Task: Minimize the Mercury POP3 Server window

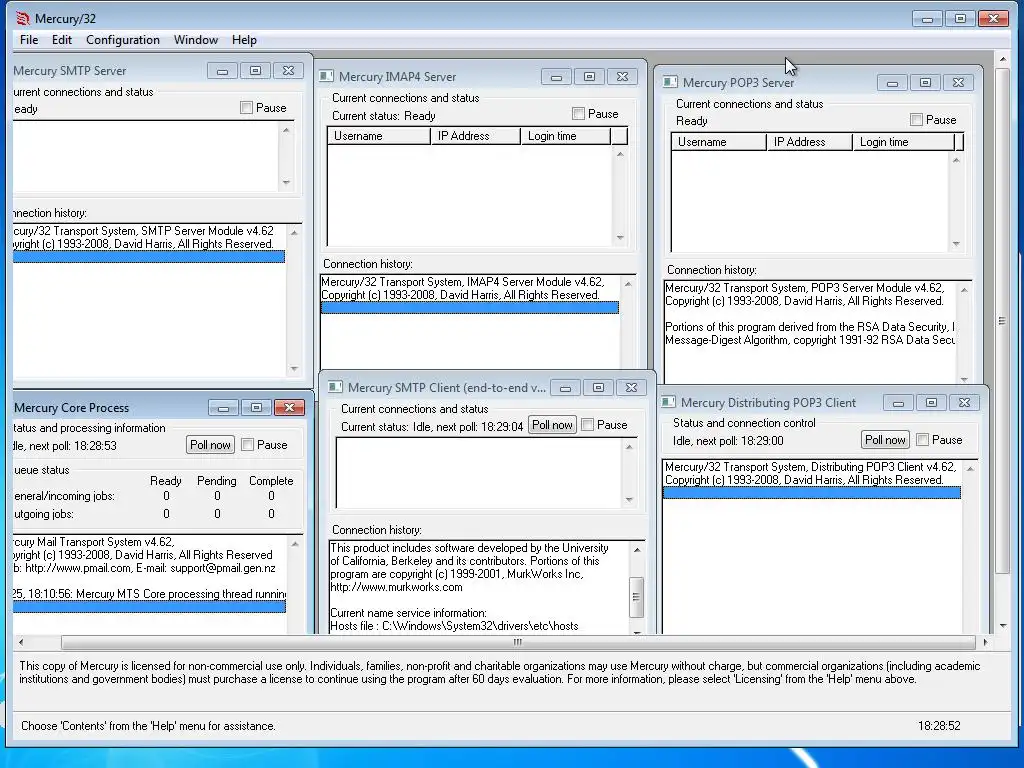Action: pos(892,83)
